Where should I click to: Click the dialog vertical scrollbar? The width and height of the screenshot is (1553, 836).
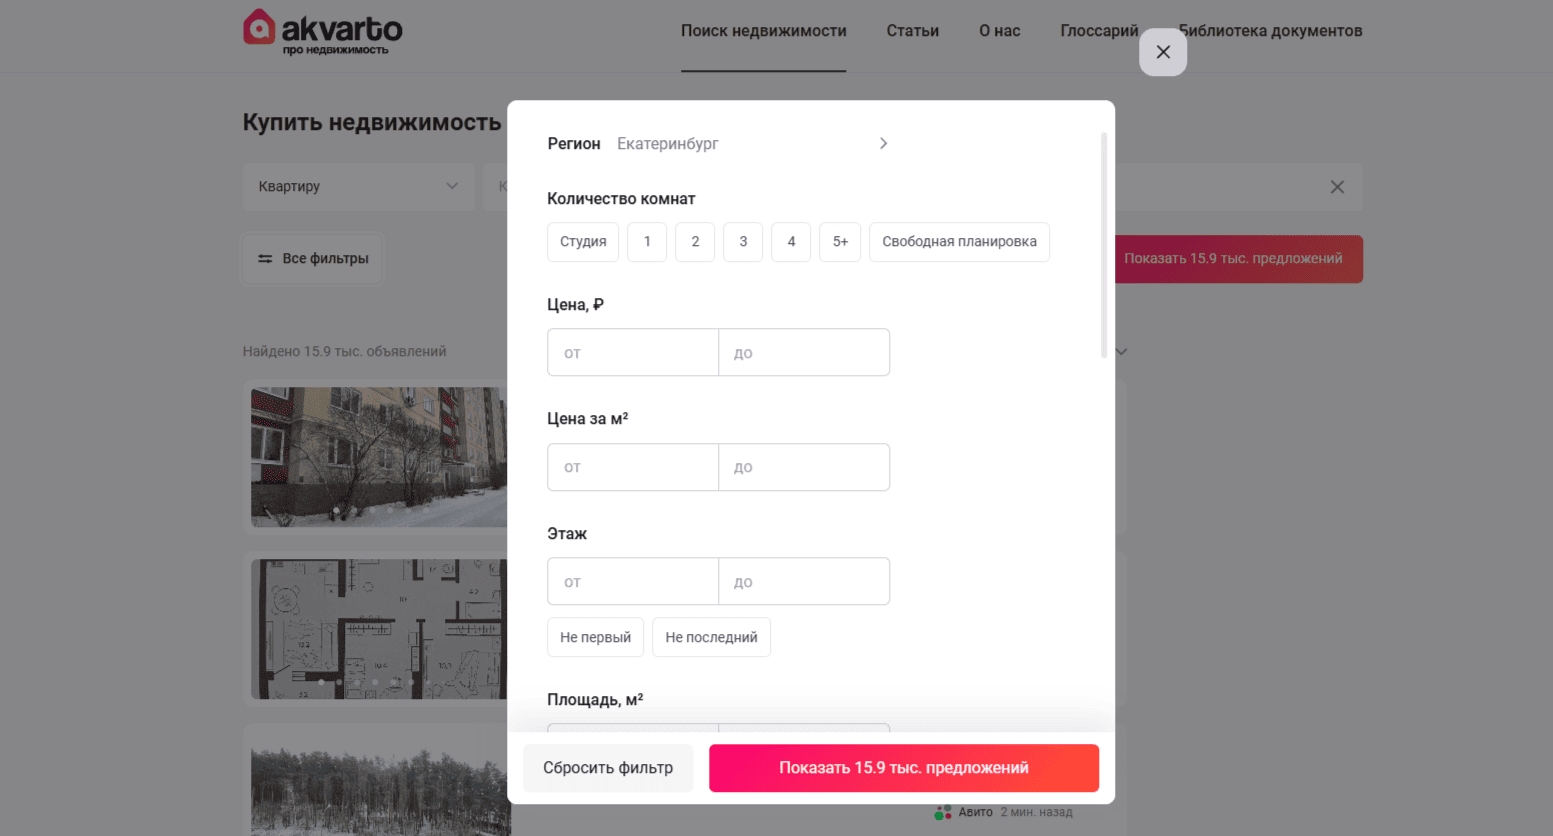(x=1104, y=245)
